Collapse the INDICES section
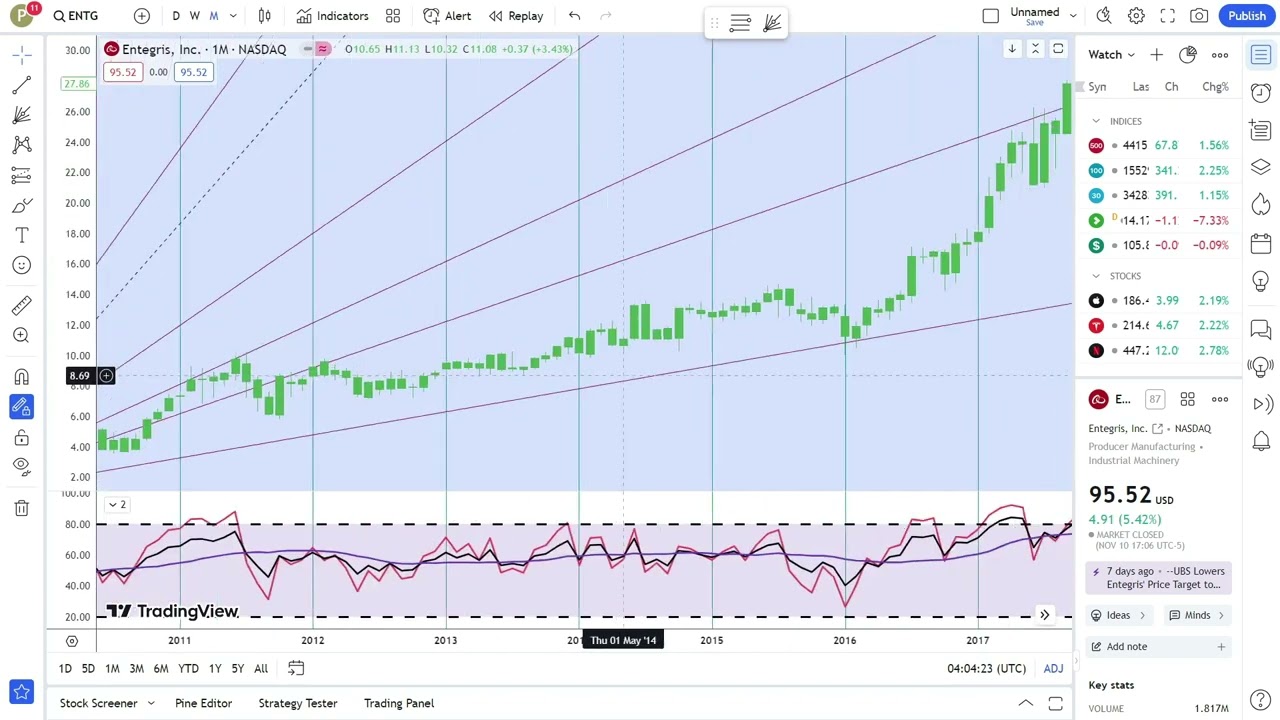This screenshot has width=1280, height=720. point(1096,121)
